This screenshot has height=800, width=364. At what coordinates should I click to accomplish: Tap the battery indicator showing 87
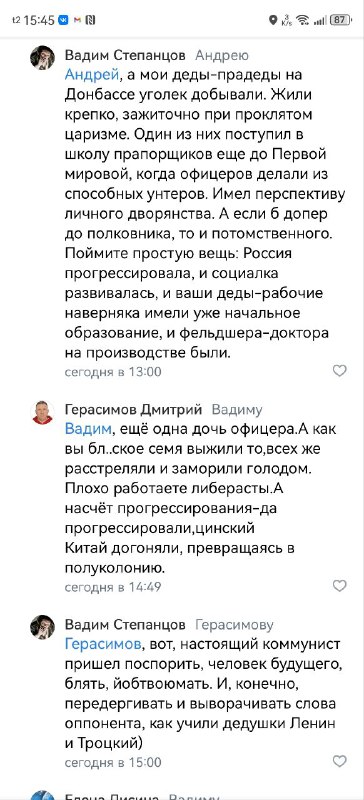(341, 20)
